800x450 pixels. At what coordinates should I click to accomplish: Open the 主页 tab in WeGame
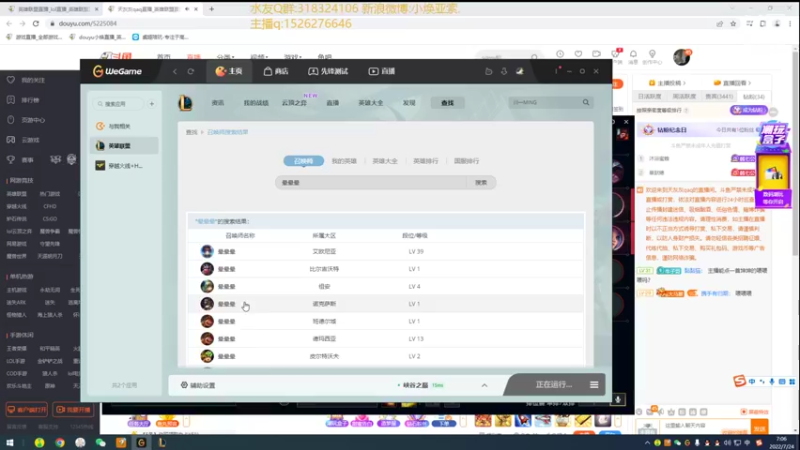(x=229, y=71)
